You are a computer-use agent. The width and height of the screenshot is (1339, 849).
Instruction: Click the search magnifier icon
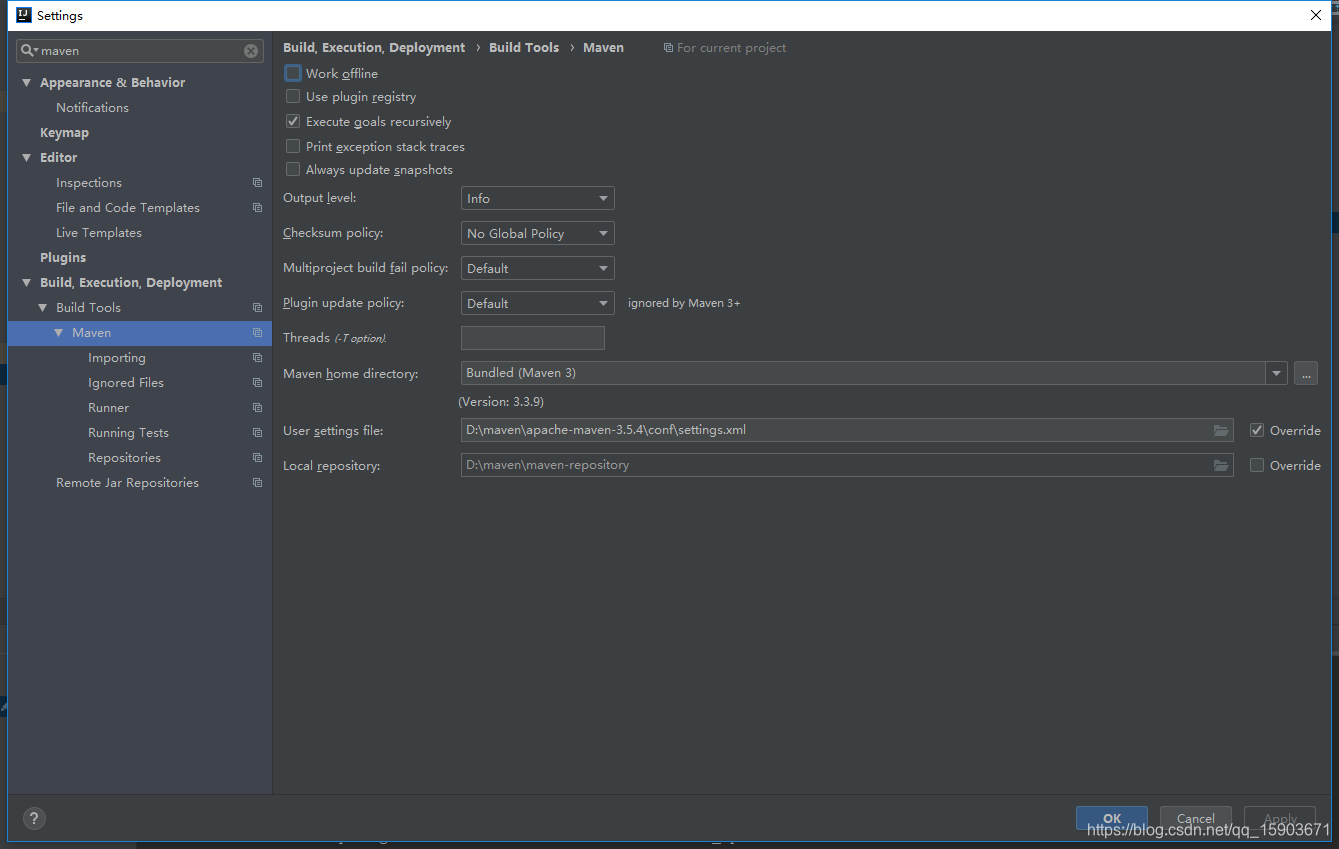[29, 51]
